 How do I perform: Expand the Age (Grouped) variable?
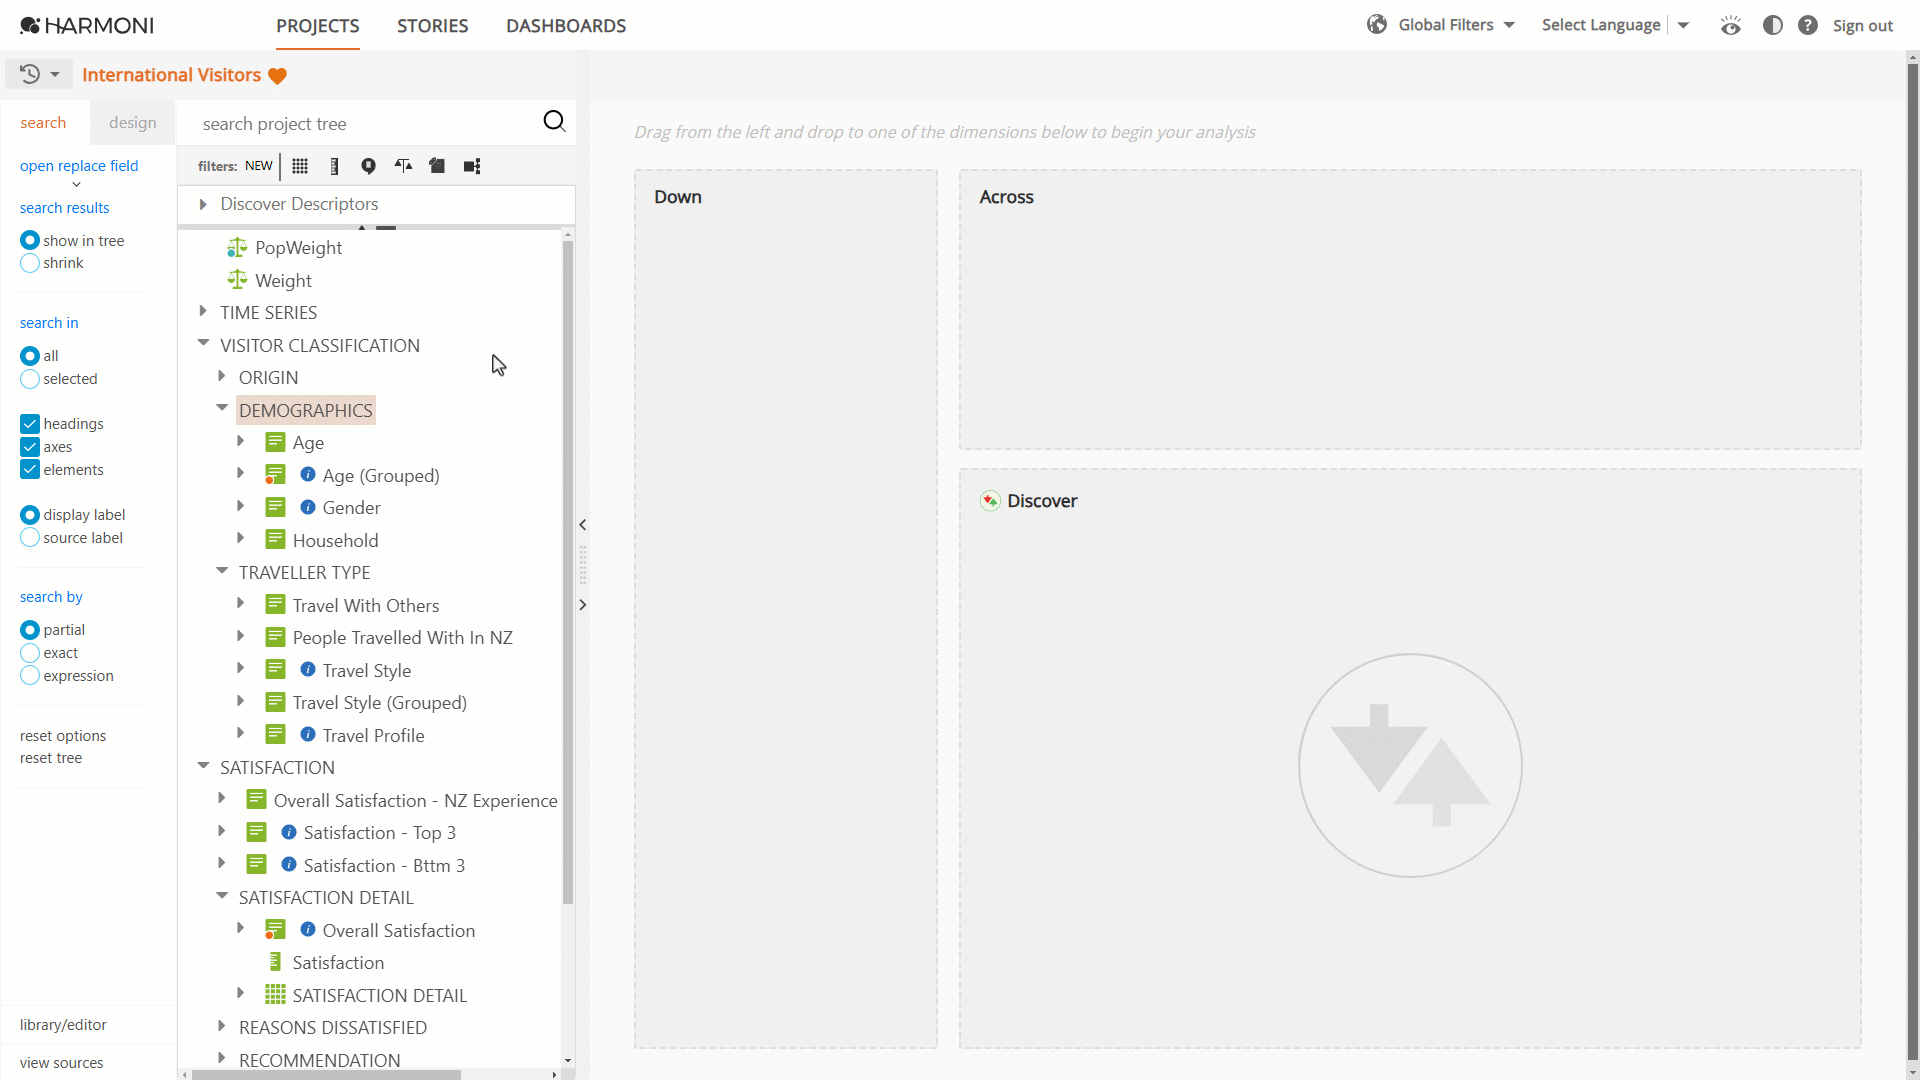241,474
